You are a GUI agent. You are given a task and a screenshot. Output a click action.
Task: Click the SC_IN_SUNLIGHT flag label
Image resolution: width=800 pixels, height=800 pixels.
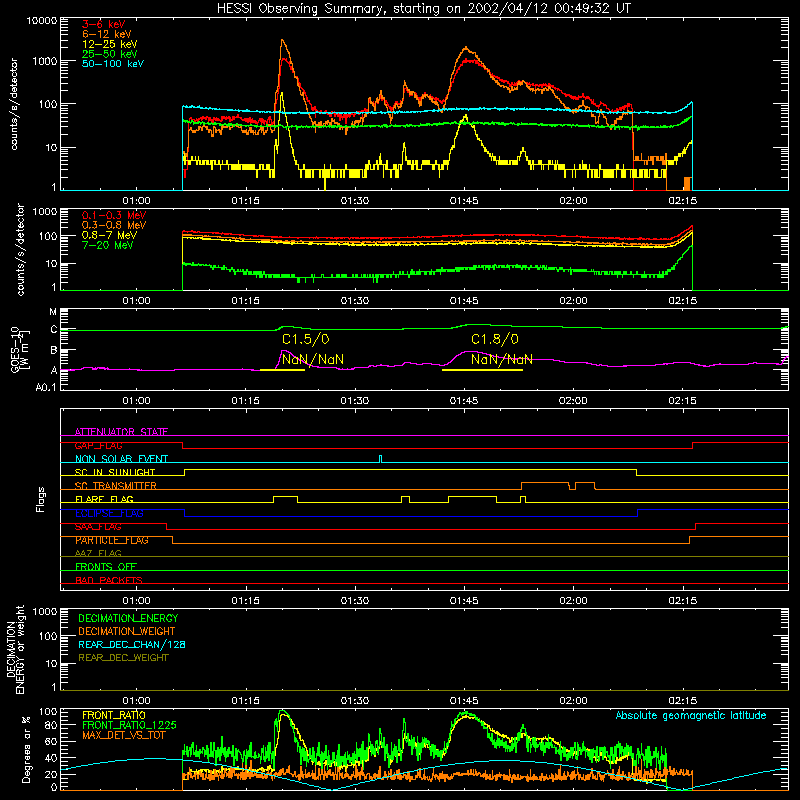pyautogui.click(x=115, y=472)
